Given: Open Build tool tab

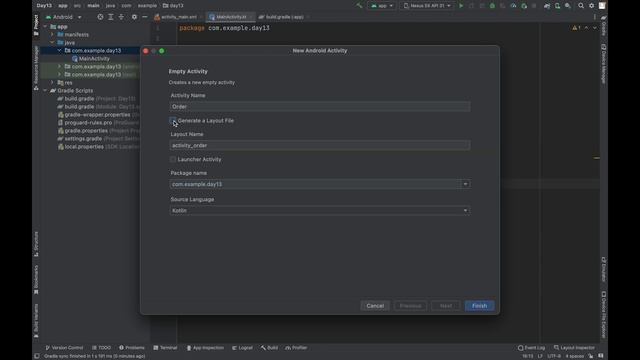Looking at the screenshot, I should point(269,348).
